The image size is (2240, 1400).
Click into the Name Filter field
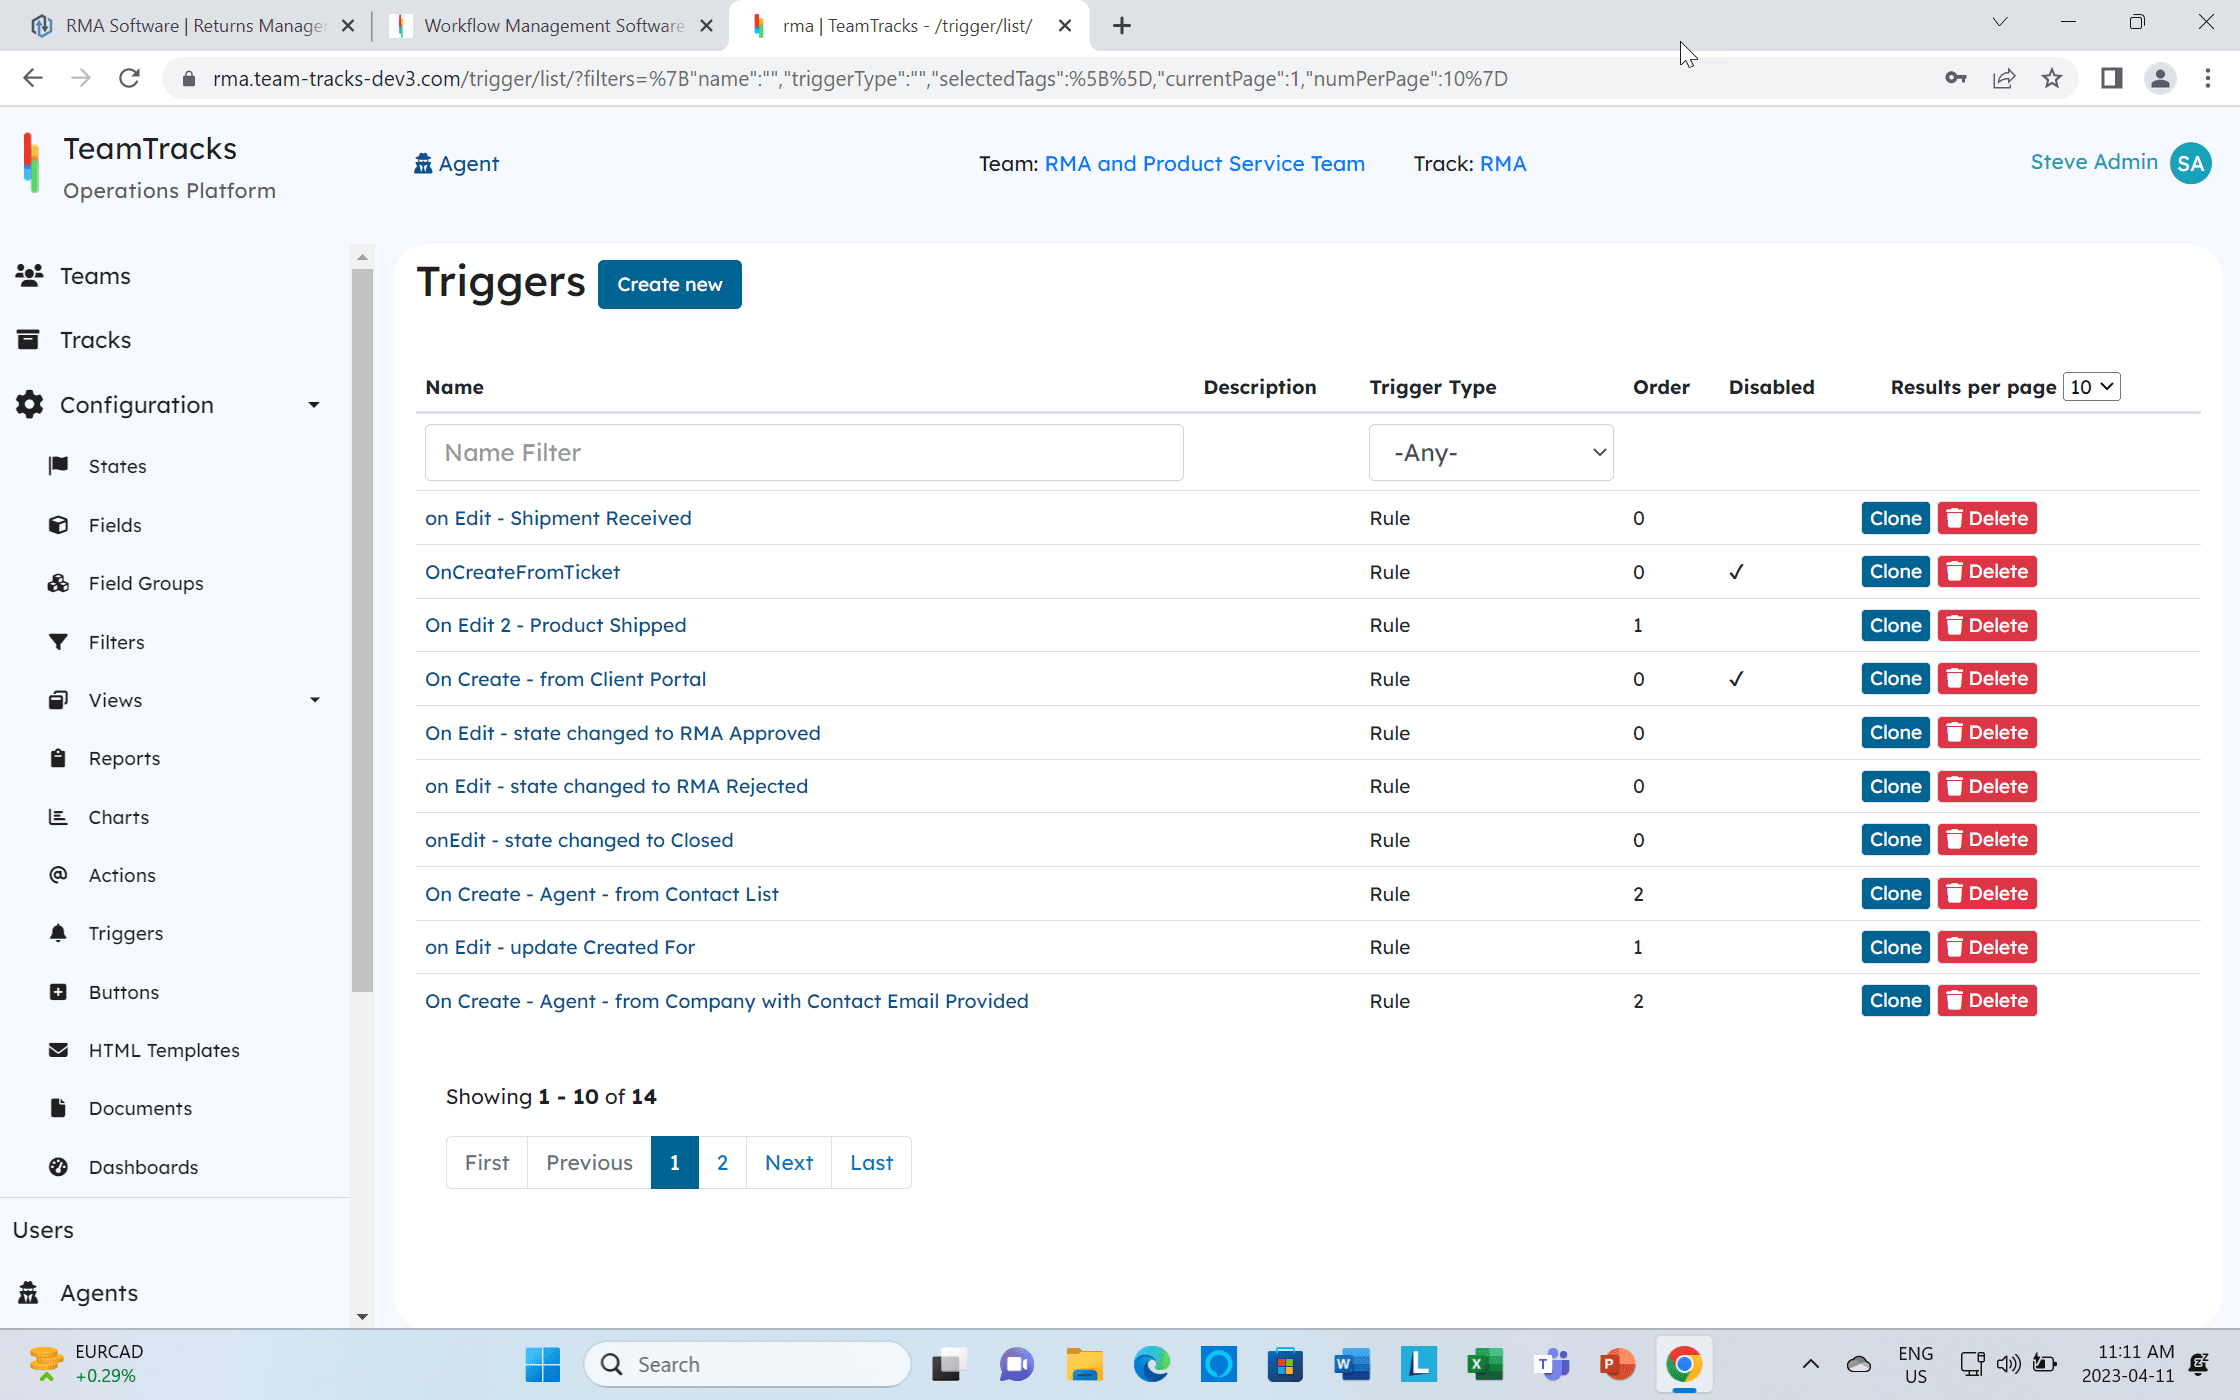pyautogui.click(x=803, y=453)
